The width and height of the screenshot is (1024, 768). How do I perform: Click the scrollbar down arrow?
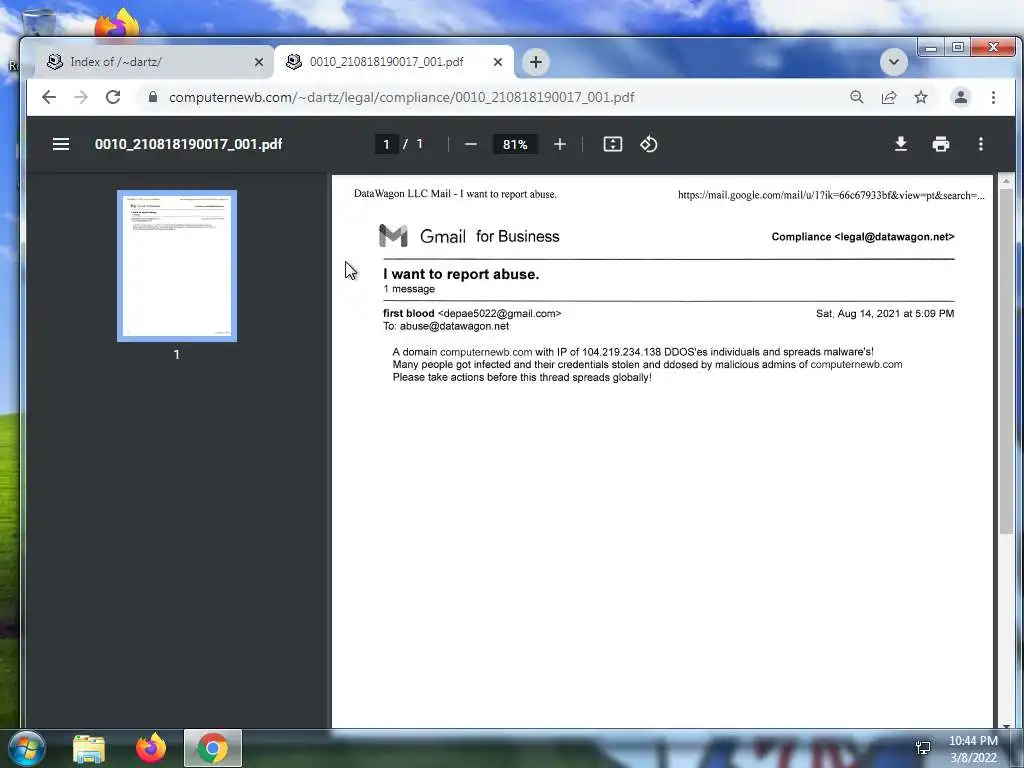[1006, 724]
